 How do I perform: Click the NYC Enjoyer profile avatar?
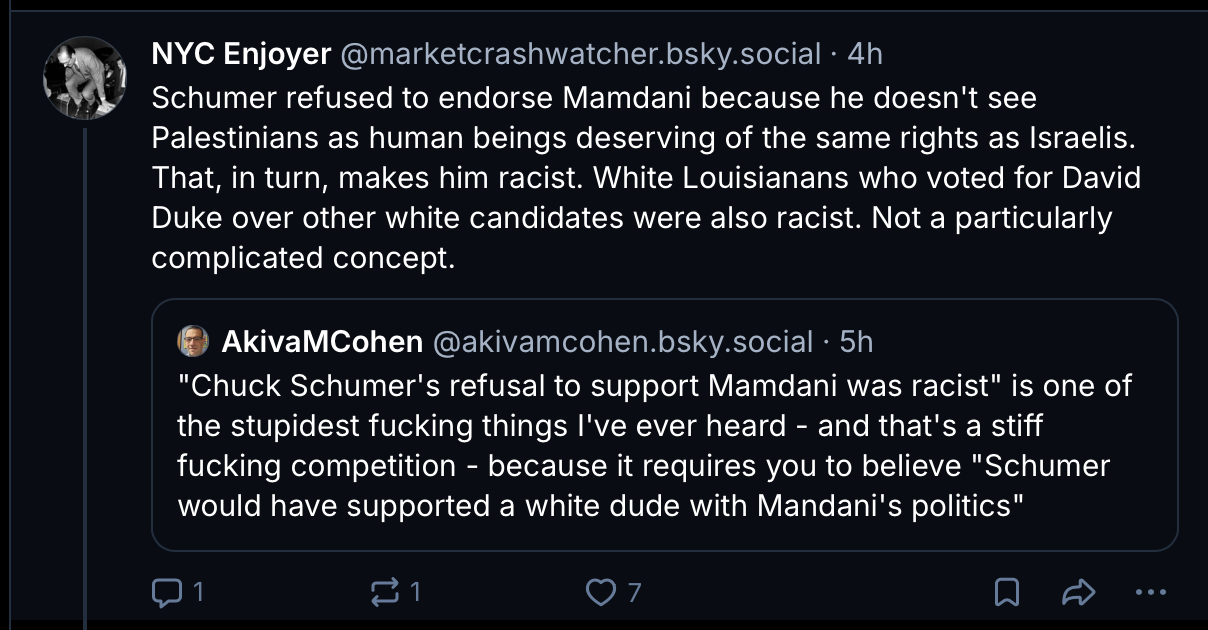(x=84, y=77)
